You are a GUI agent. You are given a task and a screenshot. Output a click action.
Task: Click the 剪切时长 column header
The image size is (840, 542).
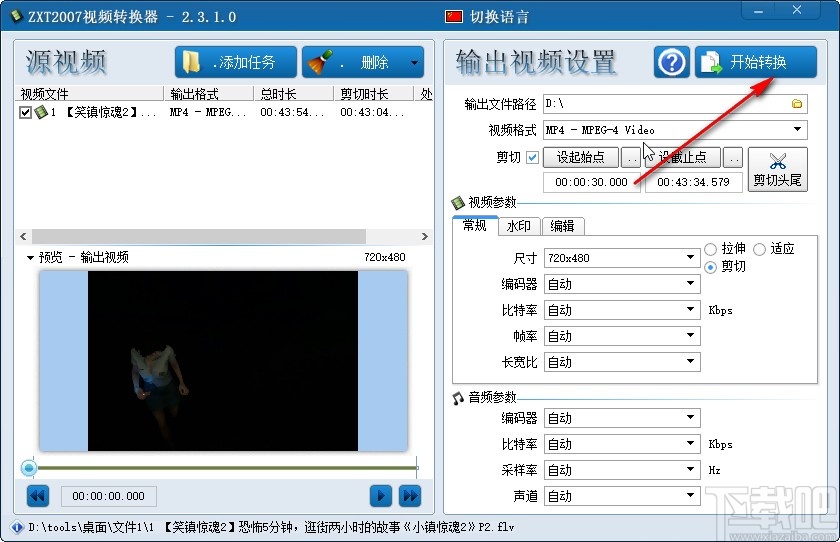374,94
